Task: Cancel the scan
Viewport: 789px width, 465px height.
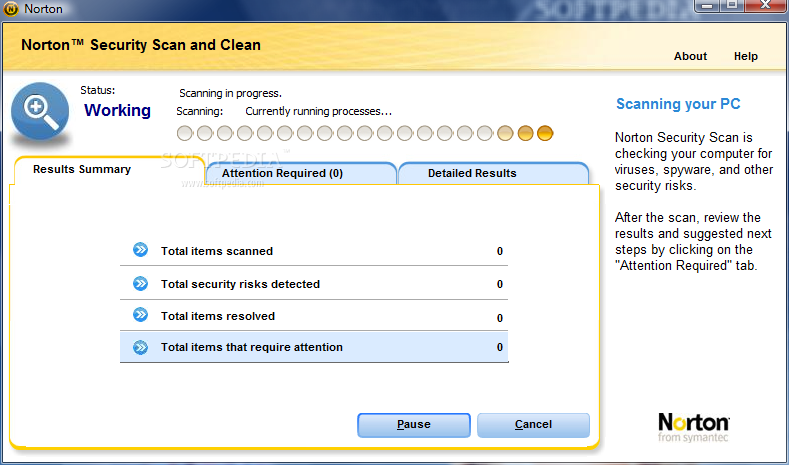Action: coord(533,425)
